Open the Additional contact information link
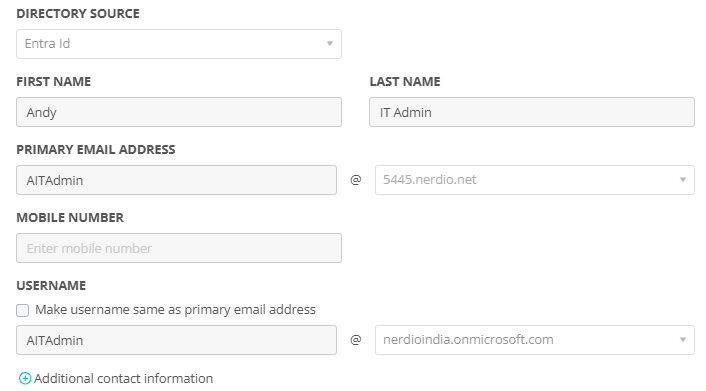 click(123, 378)
